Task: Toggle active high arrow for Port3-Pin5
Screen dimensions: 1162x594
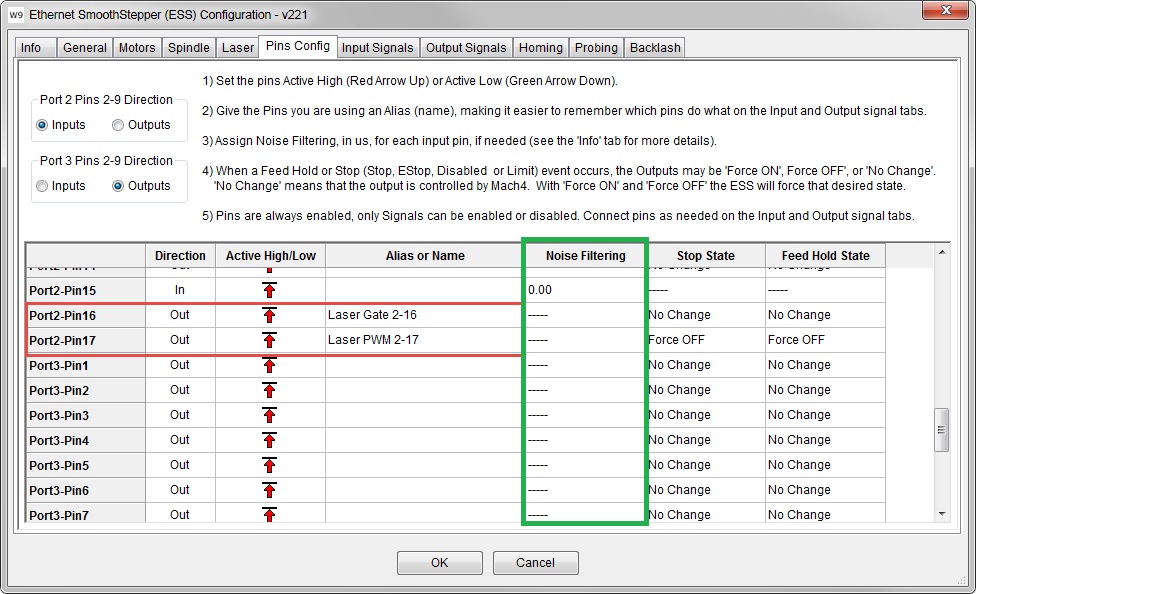Action: 269,465
